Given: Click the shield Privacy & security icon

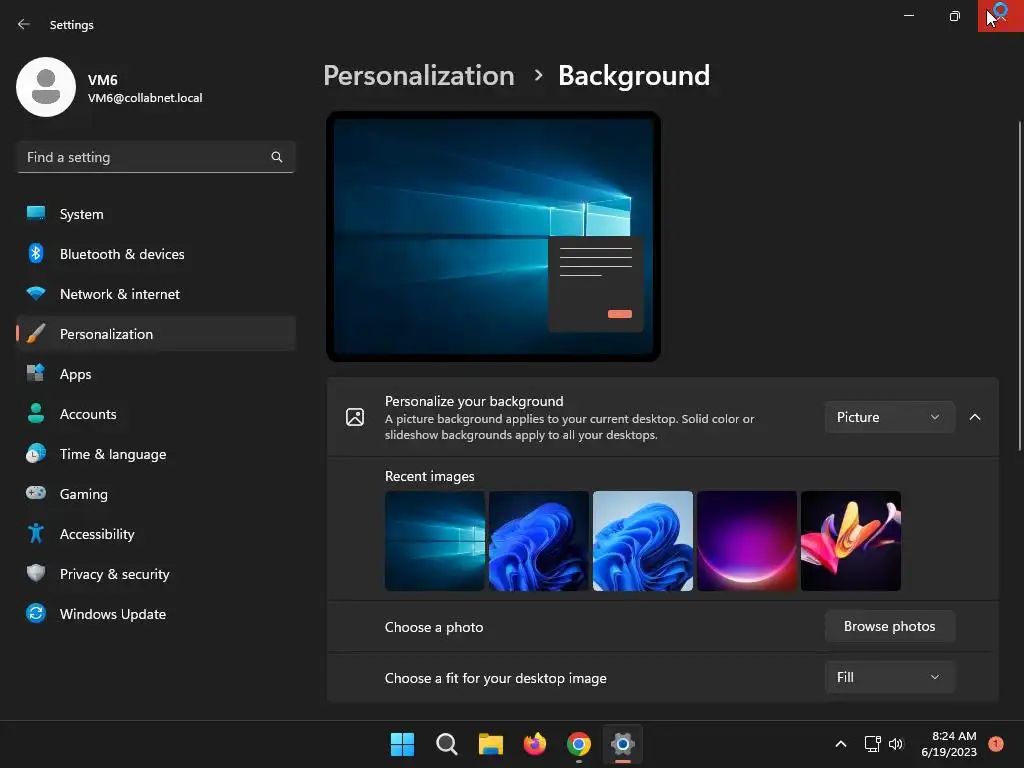Looking at the screenshot, I should click(36, 573).
